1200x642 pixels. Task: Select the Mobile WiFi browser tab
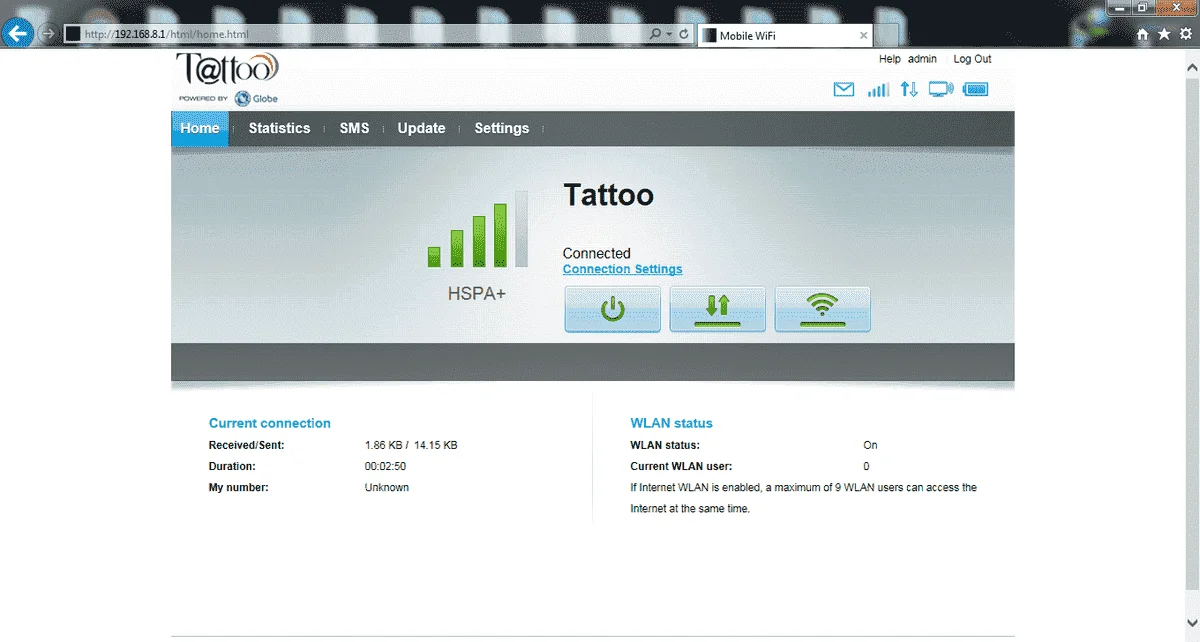(785, 35)
